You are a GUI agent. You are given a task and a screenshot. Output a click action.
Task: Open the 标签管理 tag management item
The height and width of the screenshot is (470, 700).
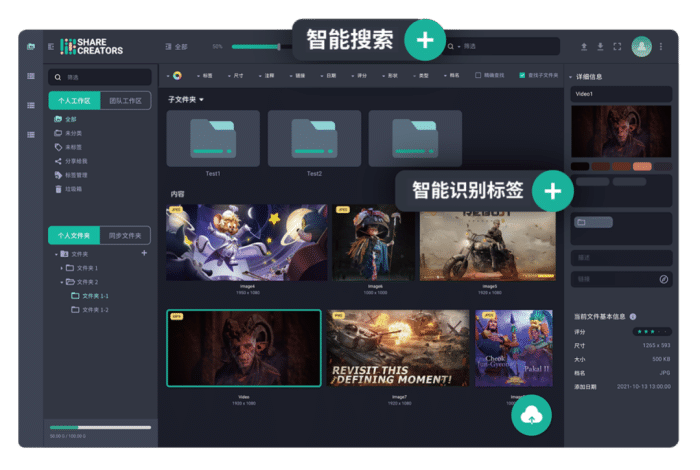71,175
